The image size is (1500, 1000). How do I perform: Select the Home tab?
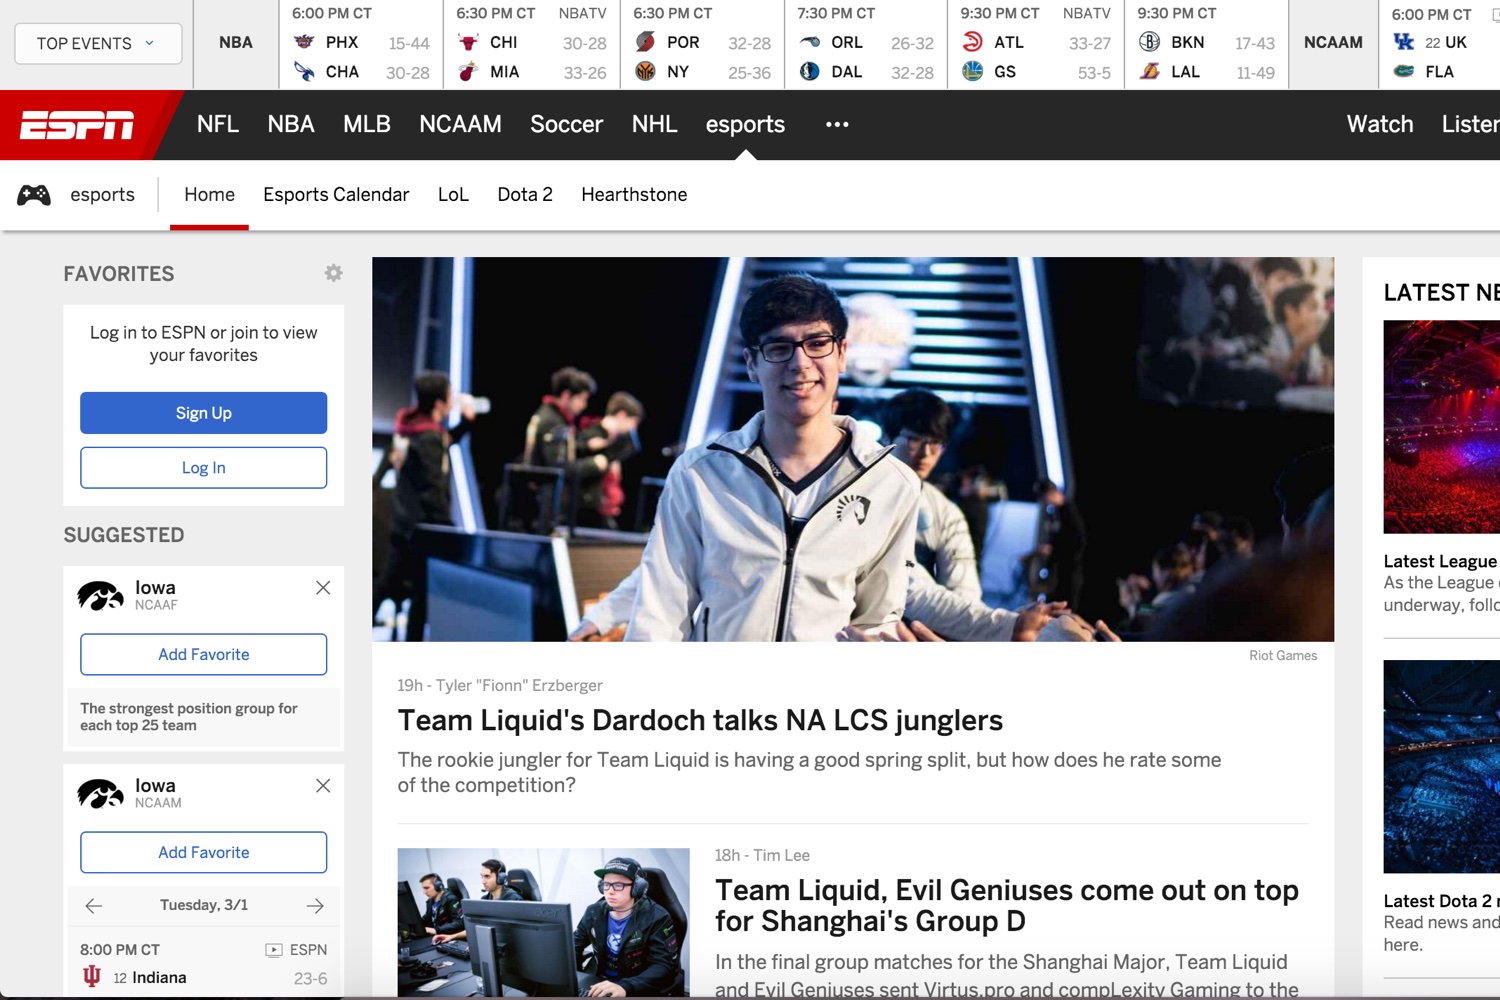point(209,195)
